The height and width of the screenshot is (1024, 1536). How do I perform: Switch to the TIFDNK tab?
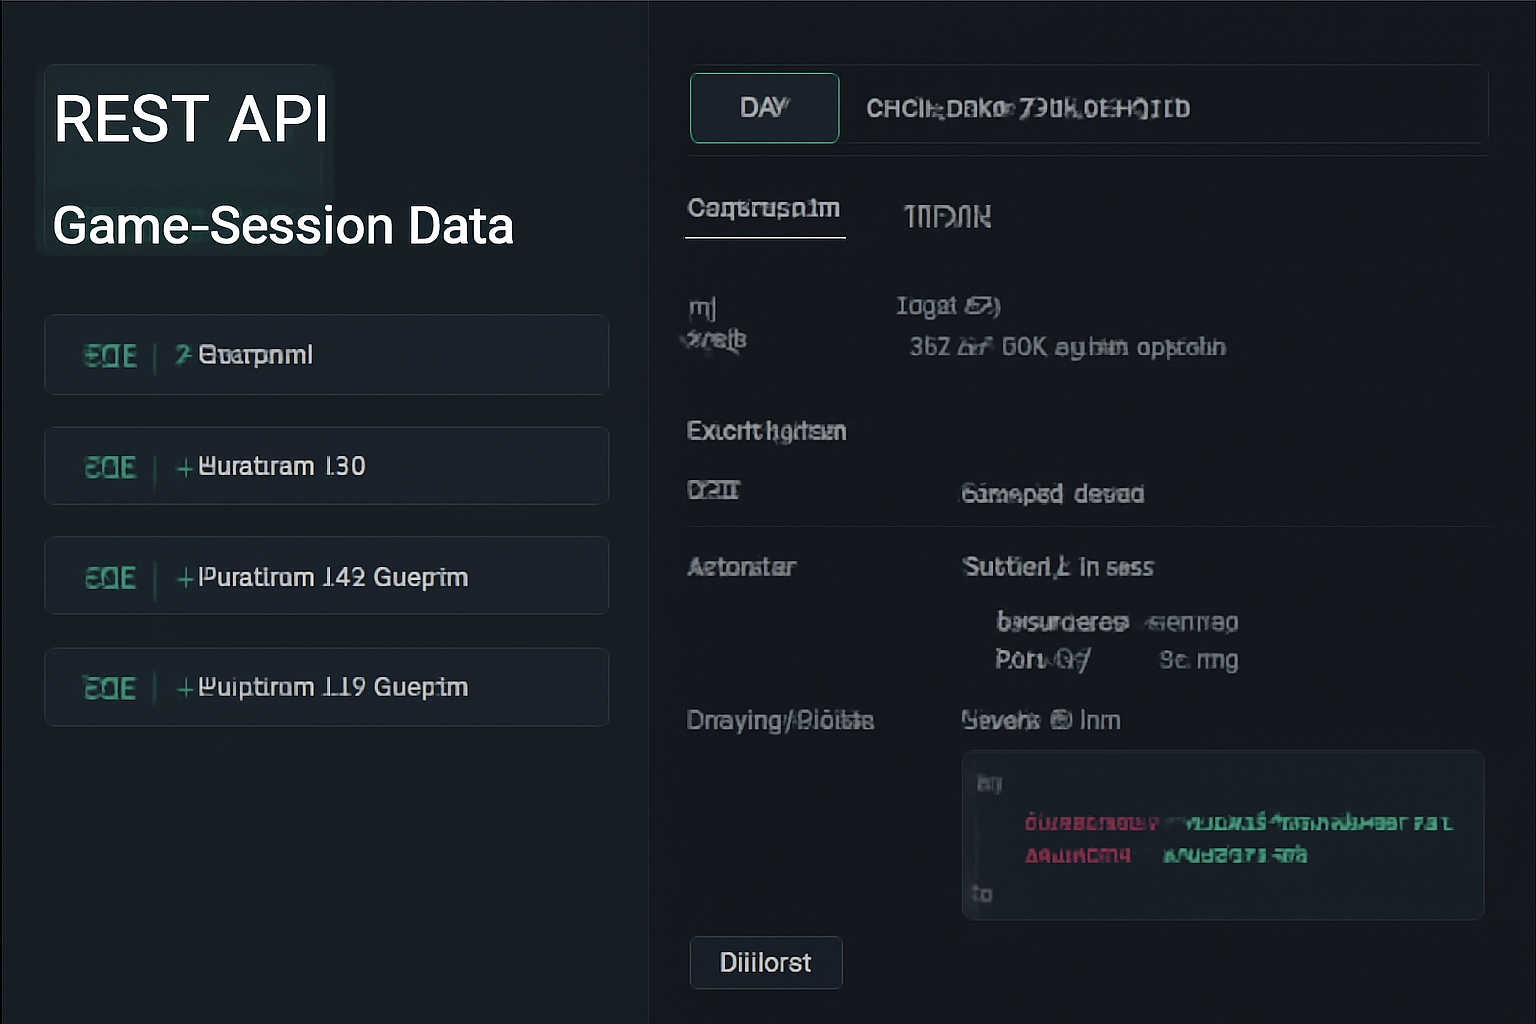[947, 217]
